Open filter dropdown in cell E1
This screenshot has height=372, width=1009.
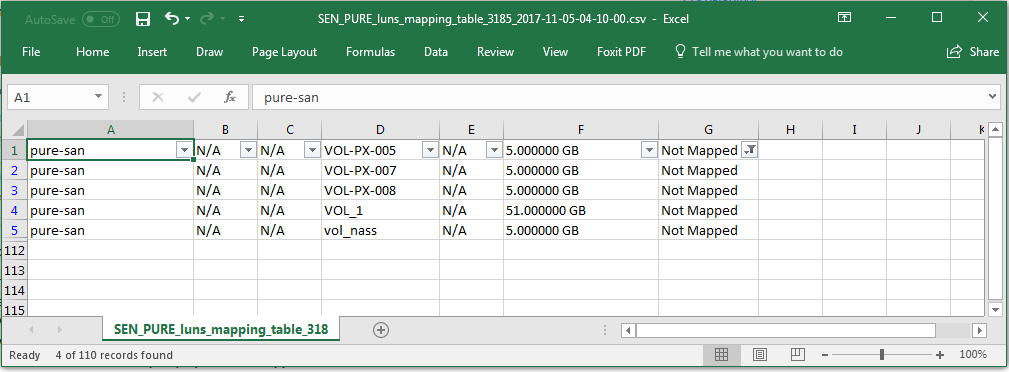point(494,150)
